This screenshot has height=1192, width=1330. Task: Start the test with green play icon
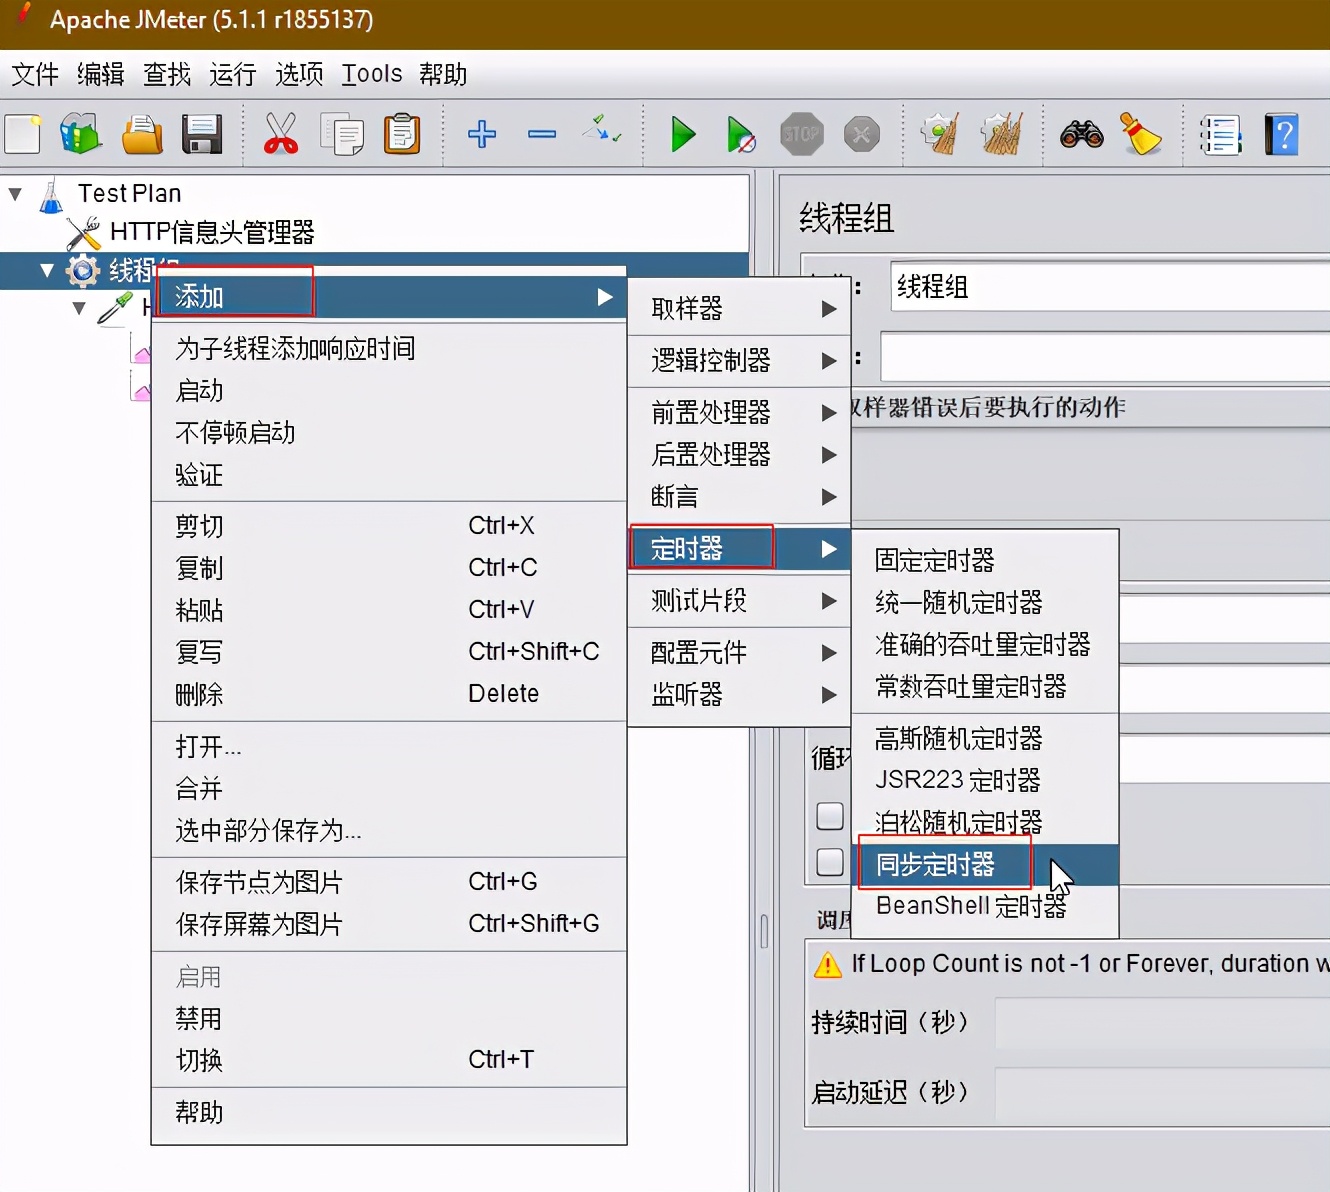683,134
